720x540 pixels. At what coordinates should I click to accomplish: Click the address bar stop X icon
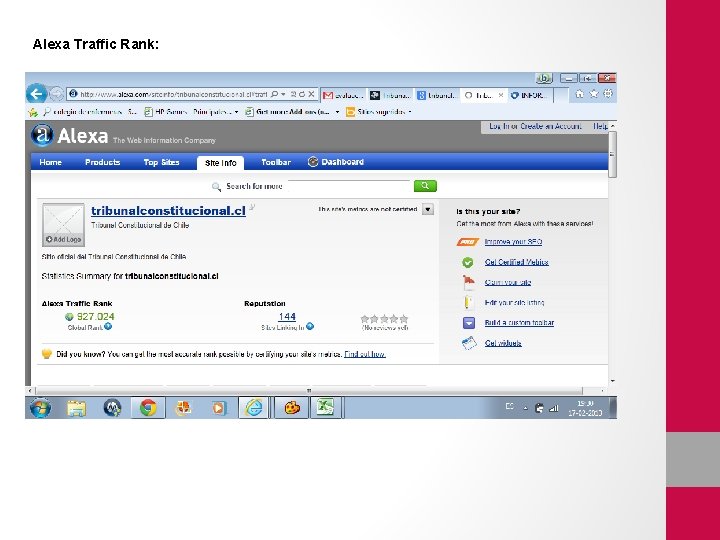coord(311,94)
